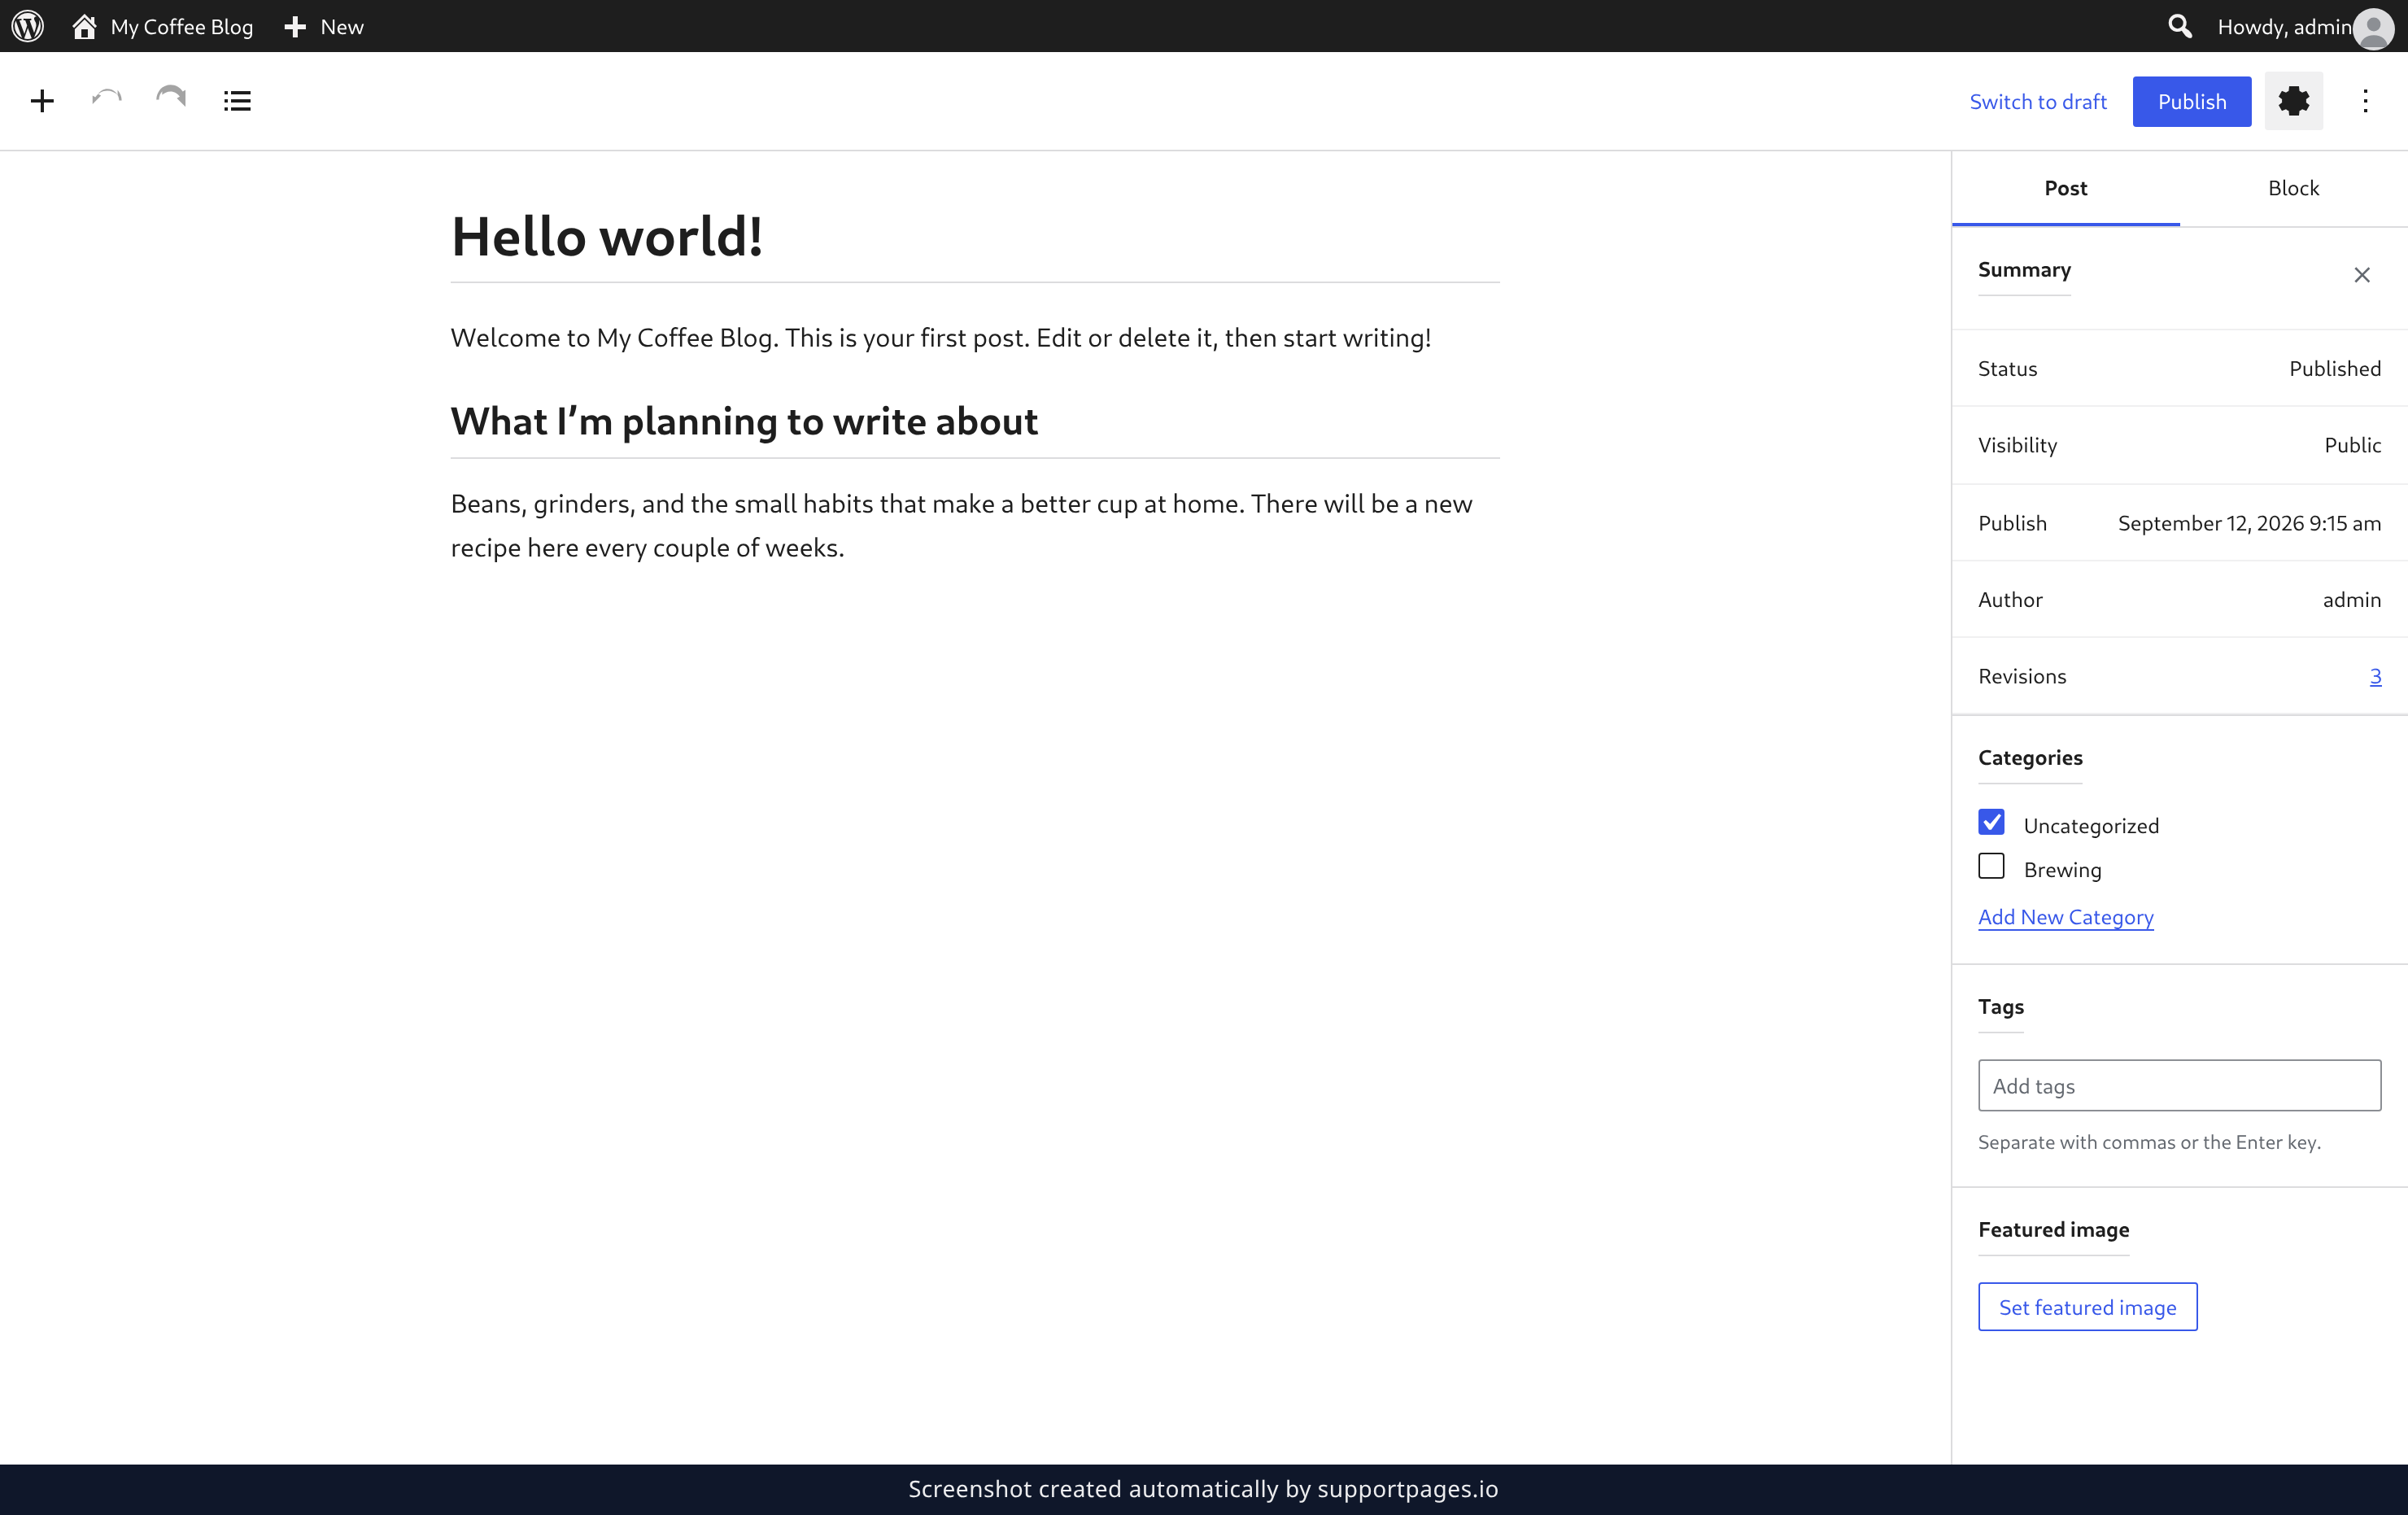
Task: Toggle the Categories panel heading
Action: point(2030,758)
